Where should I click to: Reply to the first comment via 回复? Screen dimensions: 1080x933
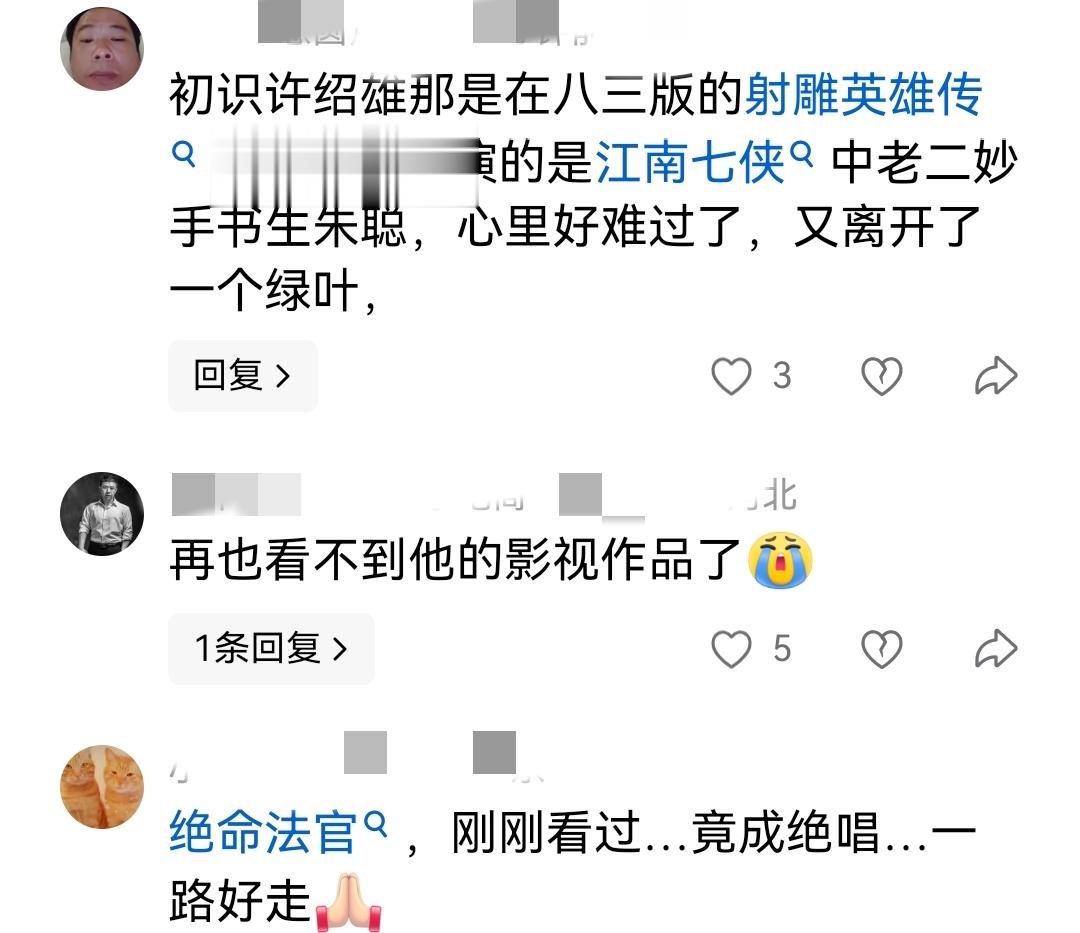[242, 376]
